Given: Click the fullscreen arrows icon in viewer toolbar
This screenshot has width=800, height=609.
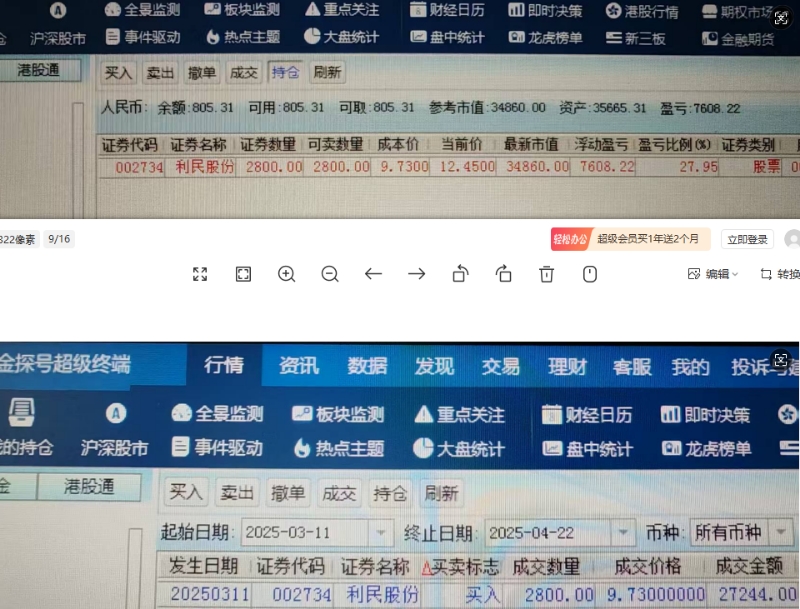Looking at the screenshot, I should pyautogui.click(x=200, y=274).
